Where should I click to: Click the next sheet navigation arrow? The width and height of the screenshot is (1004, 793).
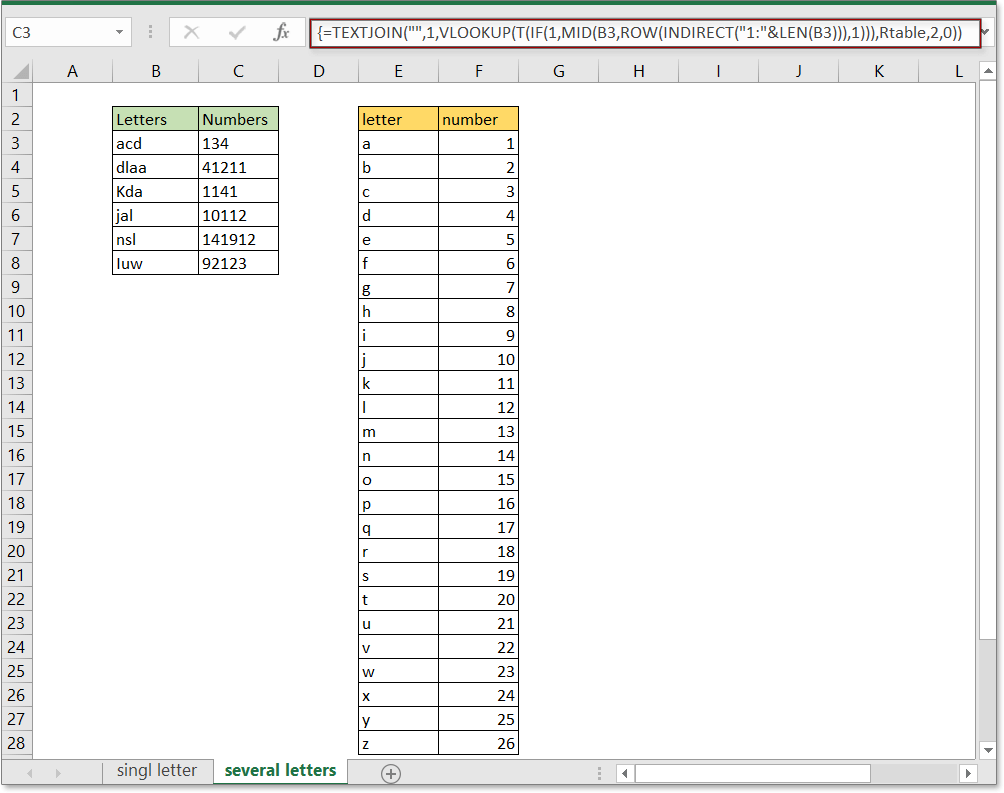pos(60,771)
